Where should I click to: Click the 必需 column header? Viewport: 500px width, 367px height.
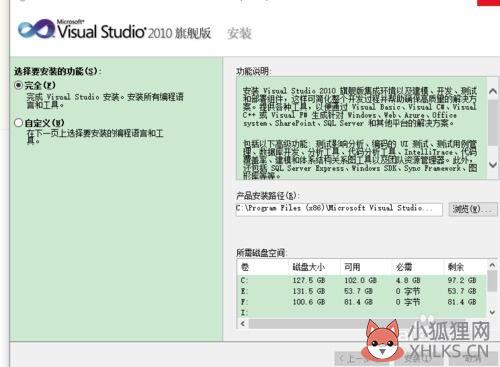pyautogui.click(x=418, y=267)
